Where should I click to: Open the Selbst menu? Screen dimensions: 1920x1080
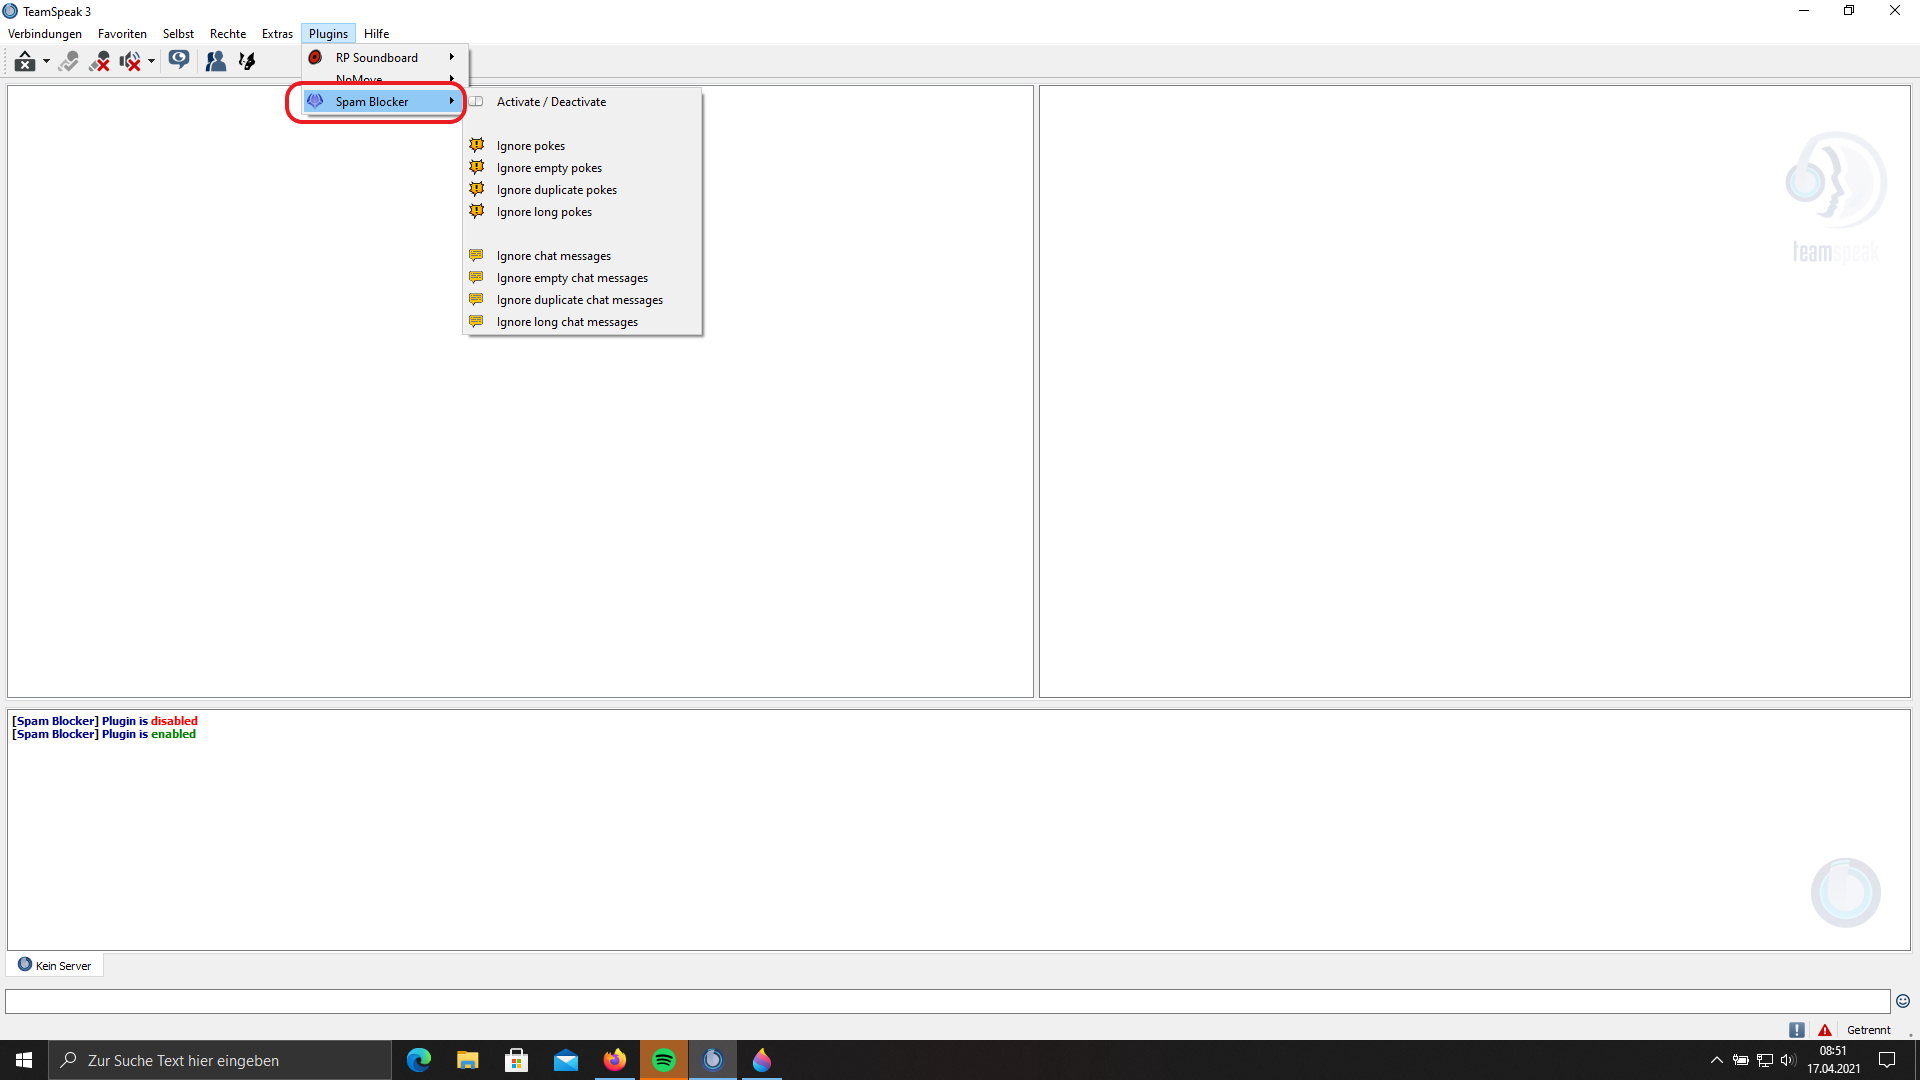pos(178,34)
